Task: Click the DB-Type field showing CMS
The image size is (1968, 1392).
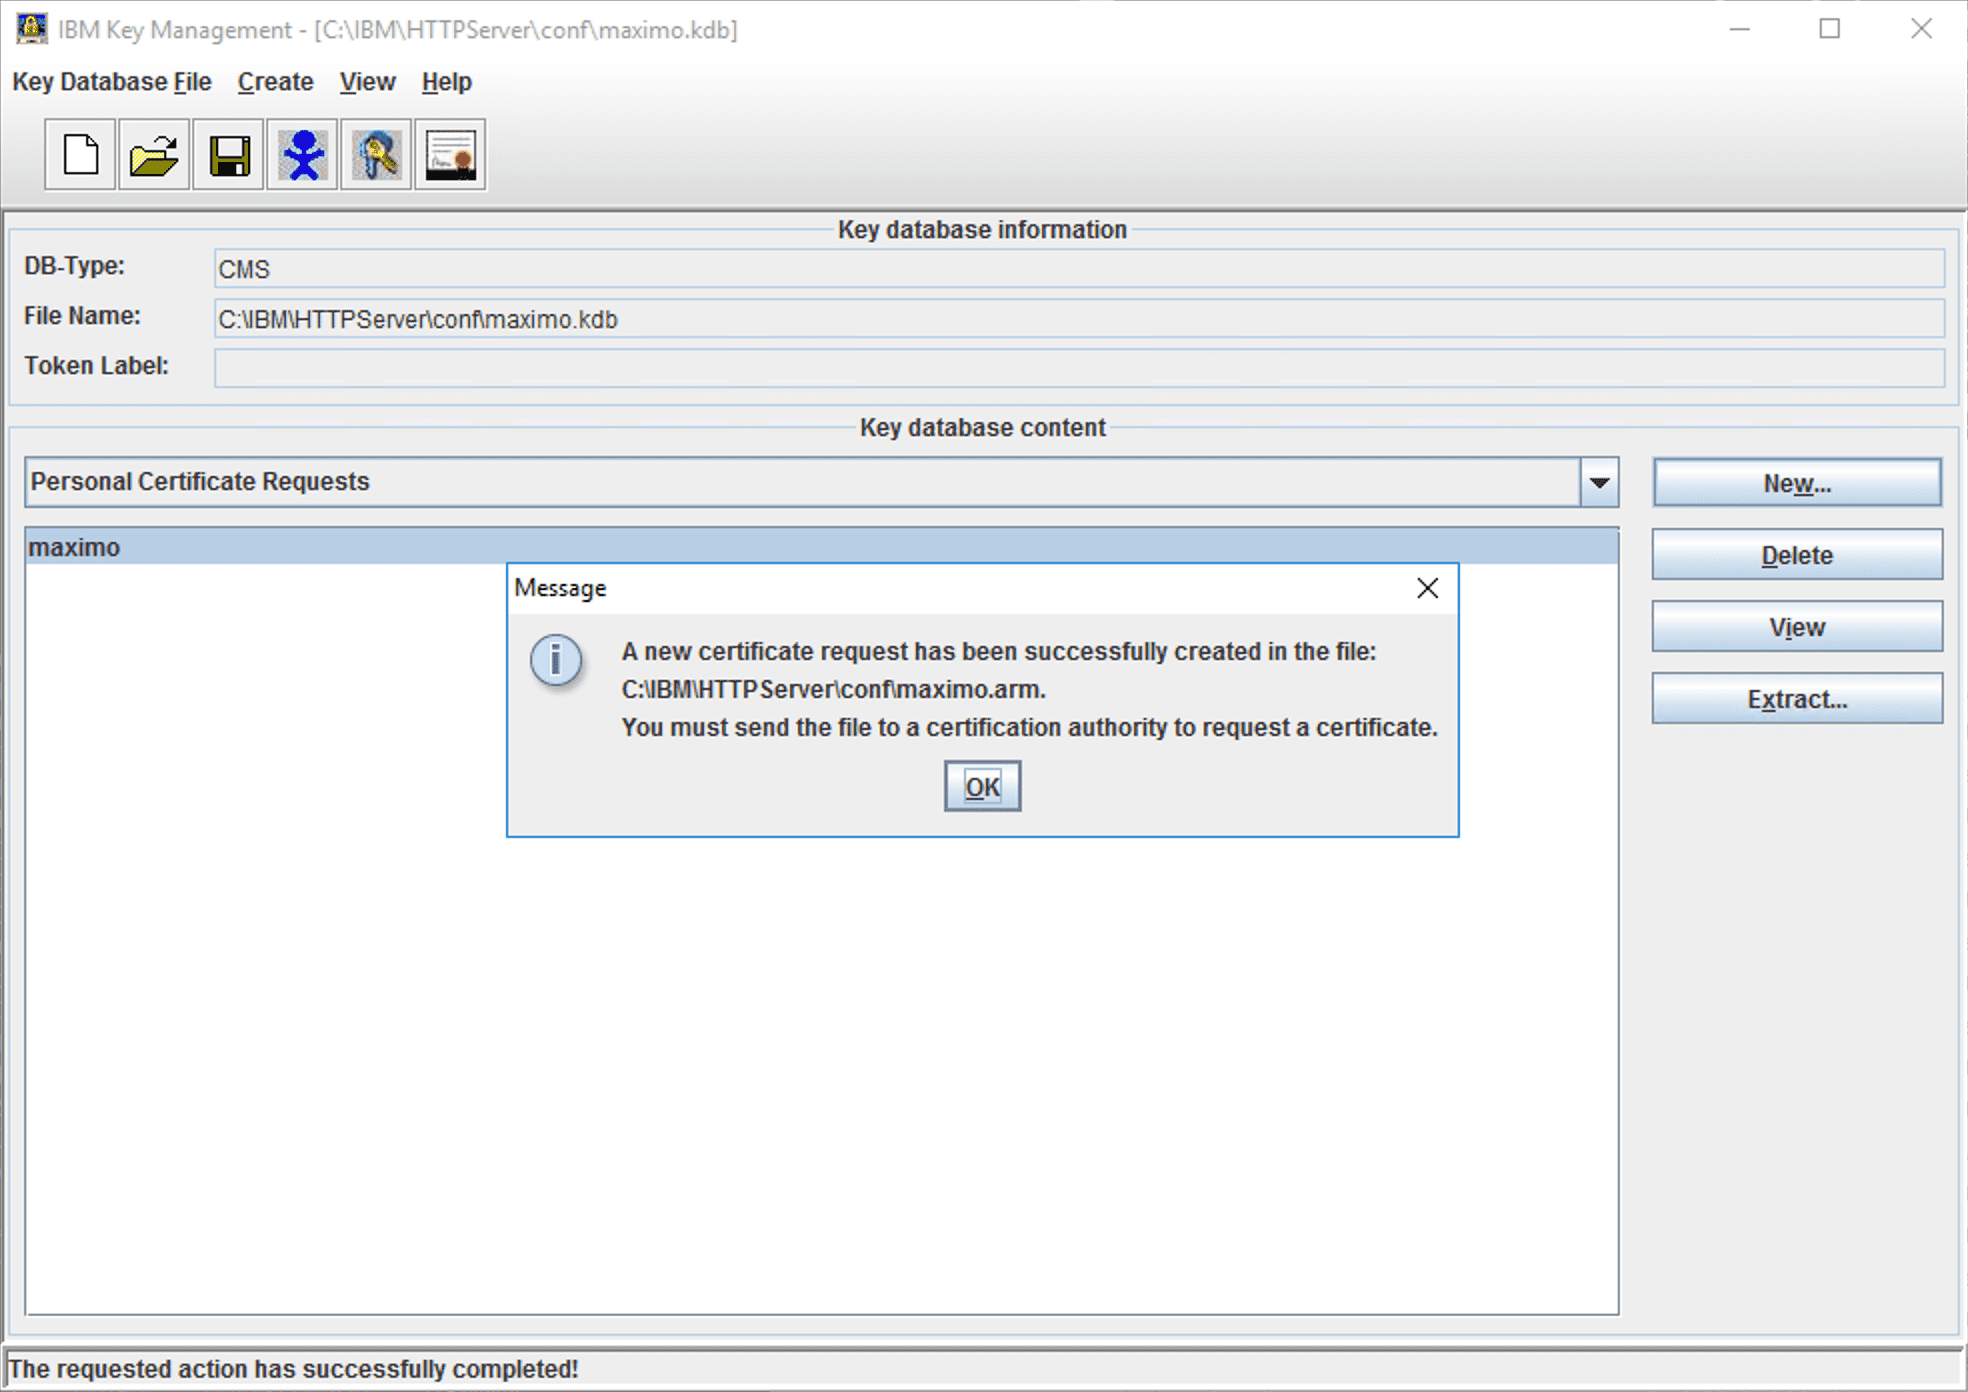Action: click(x=1079, y=269)
